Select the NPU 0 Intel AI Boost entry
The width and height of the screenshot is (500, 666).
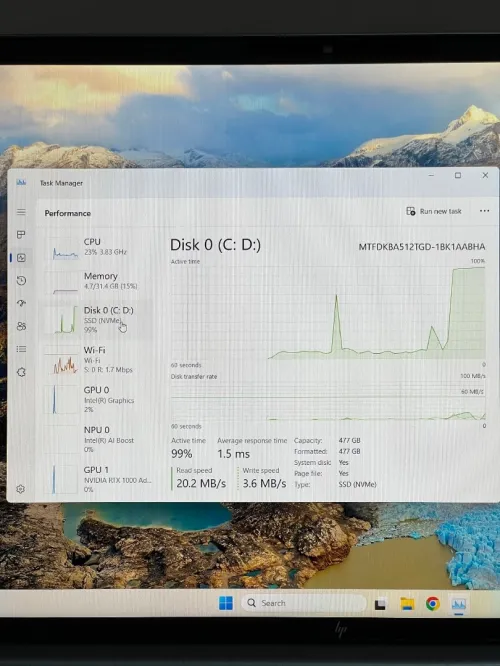(97, 439)
